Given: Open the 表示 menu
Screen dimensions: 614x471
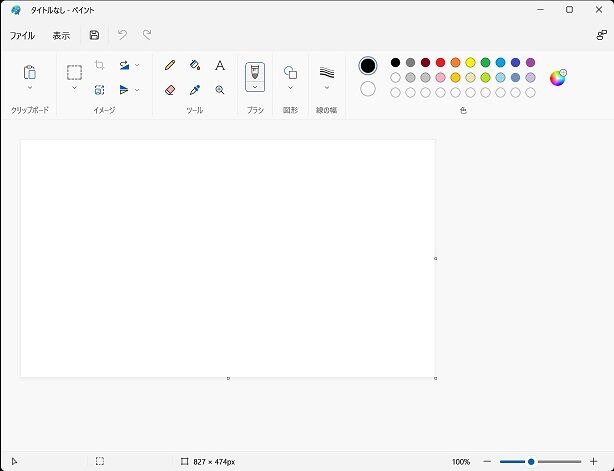Looking at the screenshot, I should pyautogui.click(x=61, y=36).
